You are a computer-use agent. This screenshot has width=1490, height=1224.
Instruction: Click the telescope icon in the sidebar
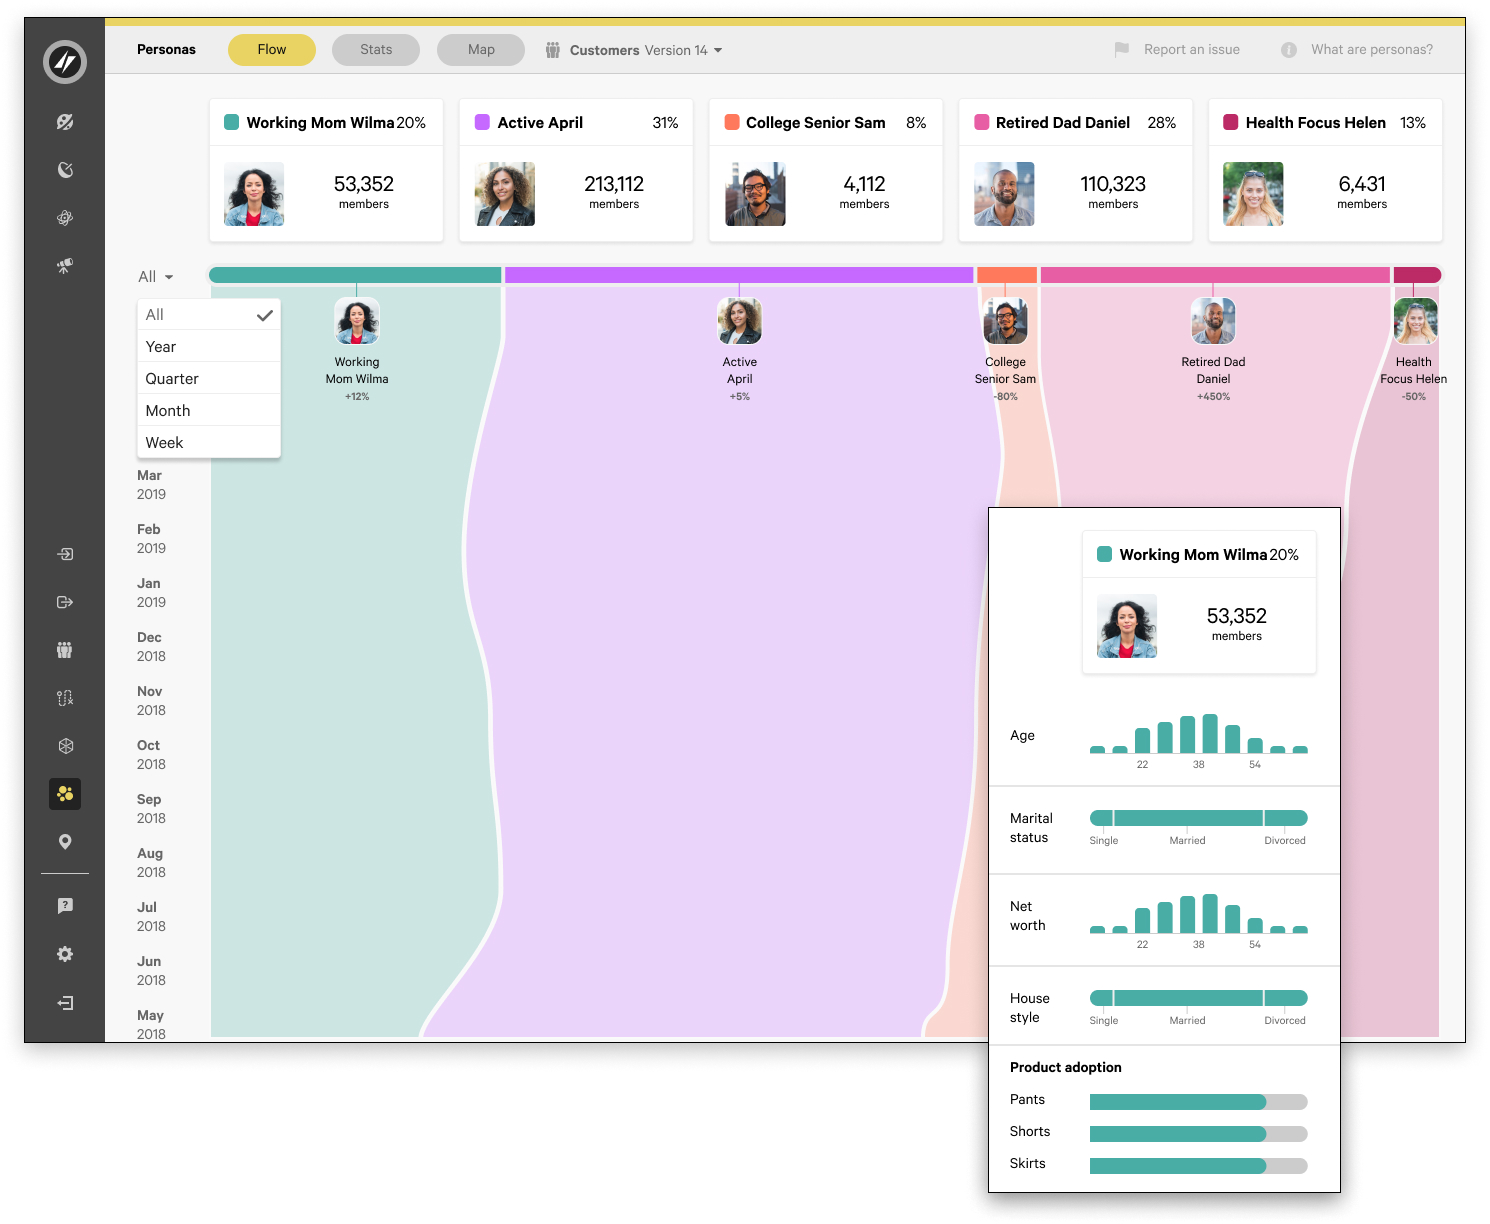[x=65, y=266]
